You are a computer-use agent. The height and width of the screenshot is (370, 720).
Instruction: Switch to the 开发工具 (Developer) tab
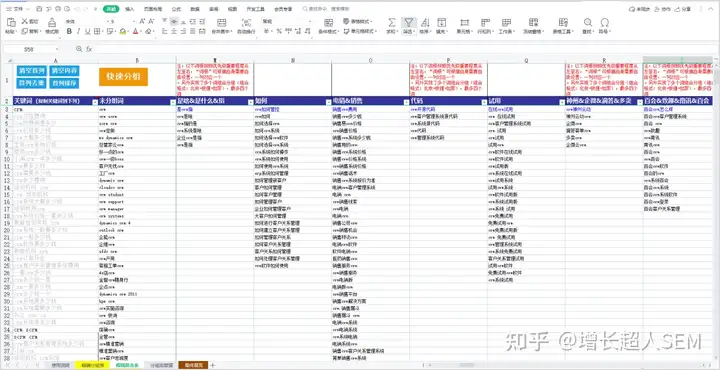256,9
